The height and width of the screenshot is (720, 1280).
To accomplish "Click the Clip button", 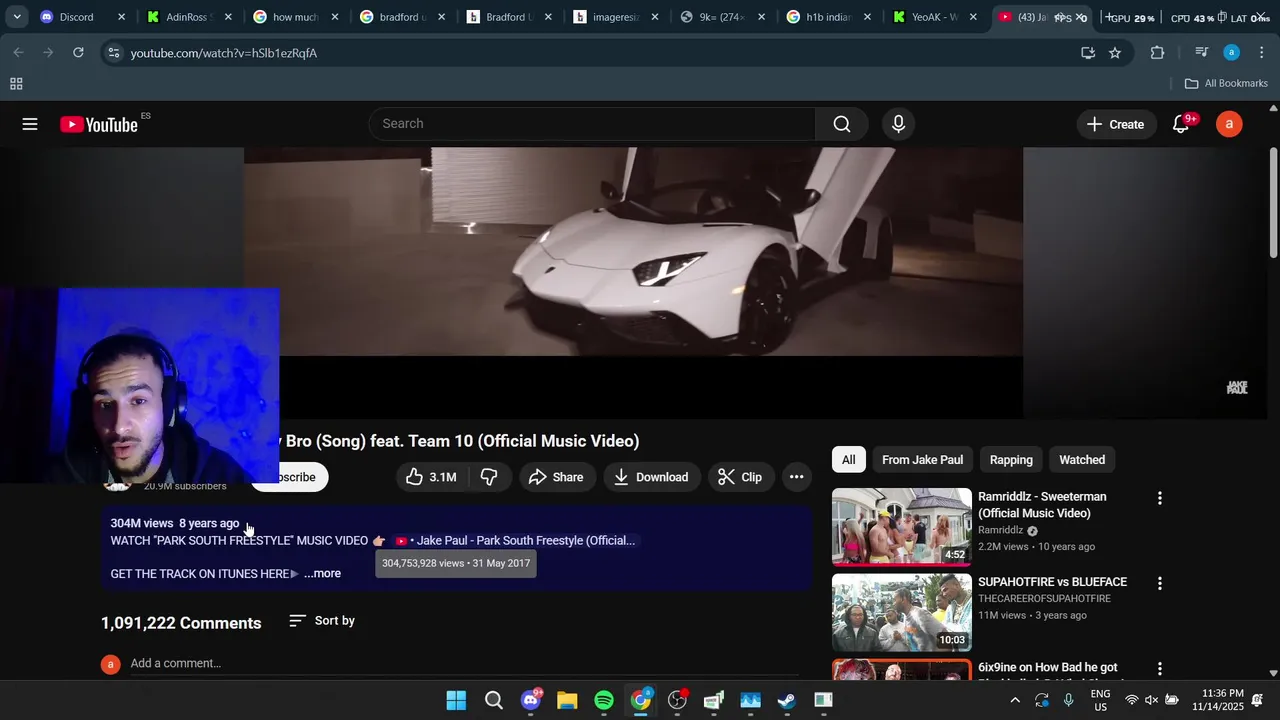I will click(741, 477).
